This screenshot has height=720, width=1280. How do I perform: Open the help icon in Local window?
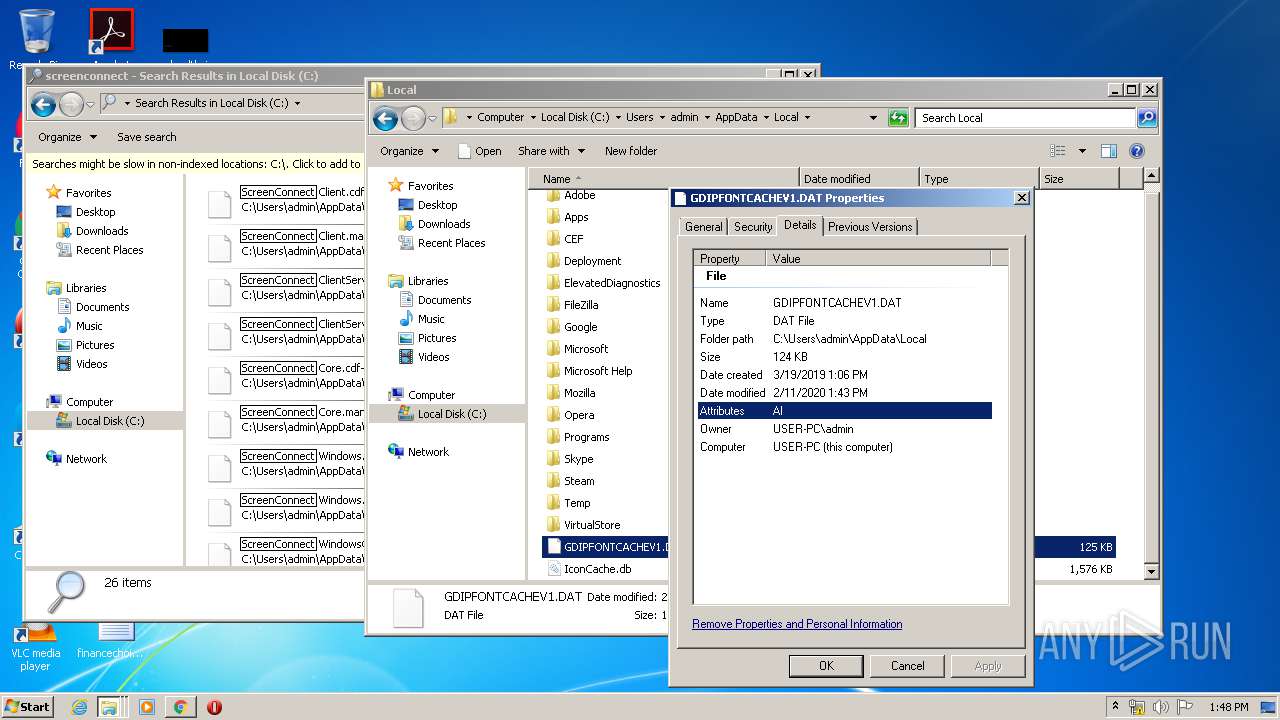click(x=1137, y=151)
